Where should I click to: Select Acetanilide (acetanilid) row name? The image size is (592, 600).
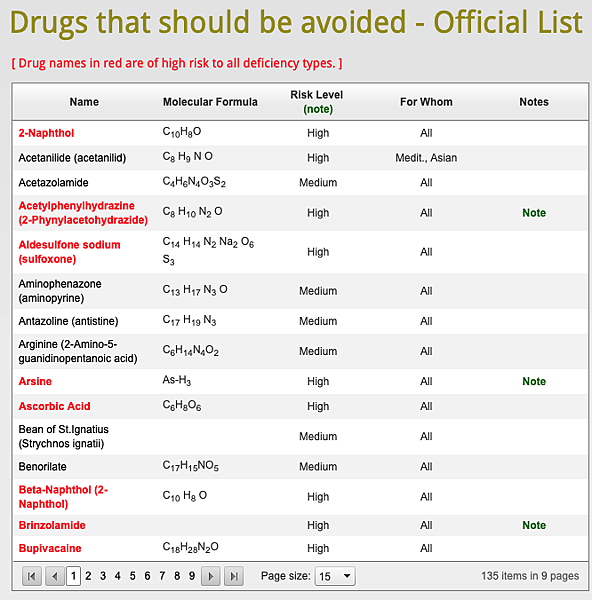pos(72,158)
